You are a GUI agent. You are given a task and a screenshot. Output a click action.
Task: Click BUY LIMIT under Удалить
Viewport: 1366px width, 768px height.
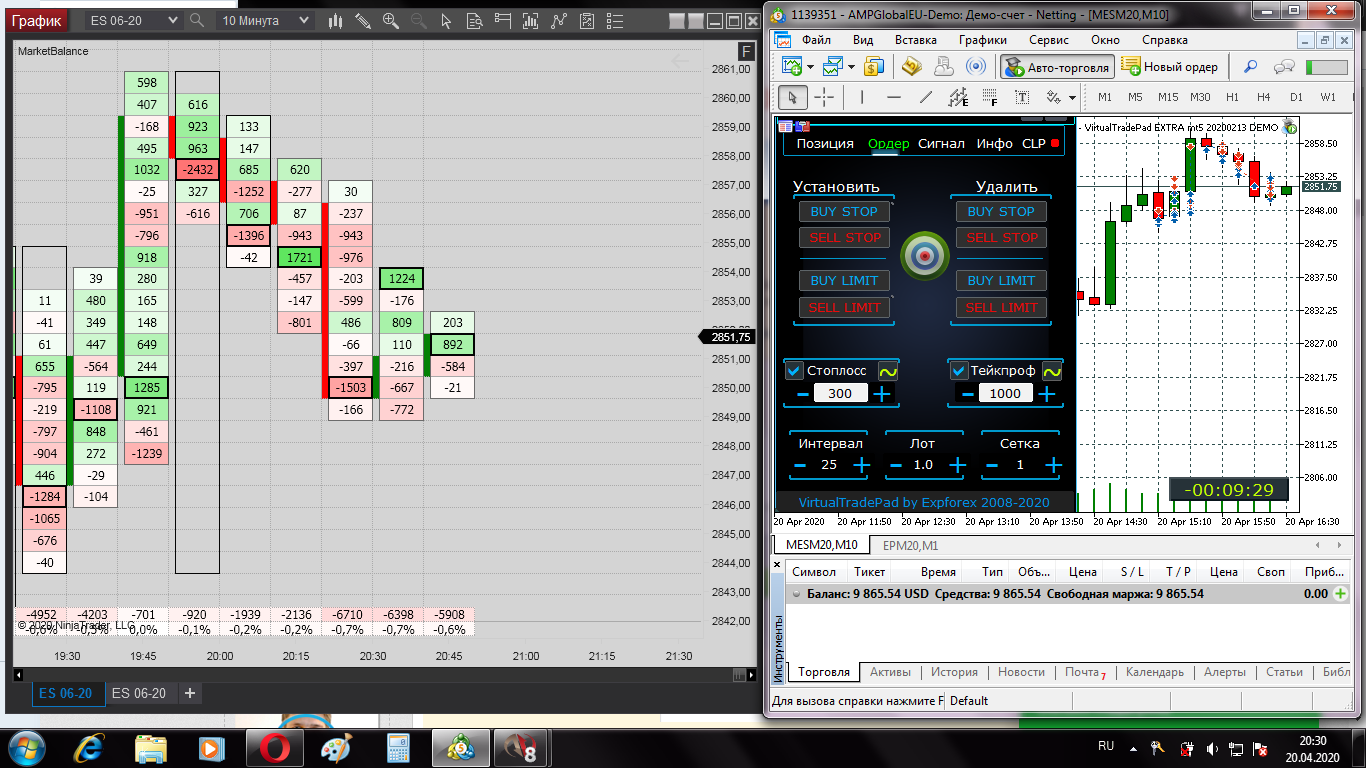click(1001, 280)
